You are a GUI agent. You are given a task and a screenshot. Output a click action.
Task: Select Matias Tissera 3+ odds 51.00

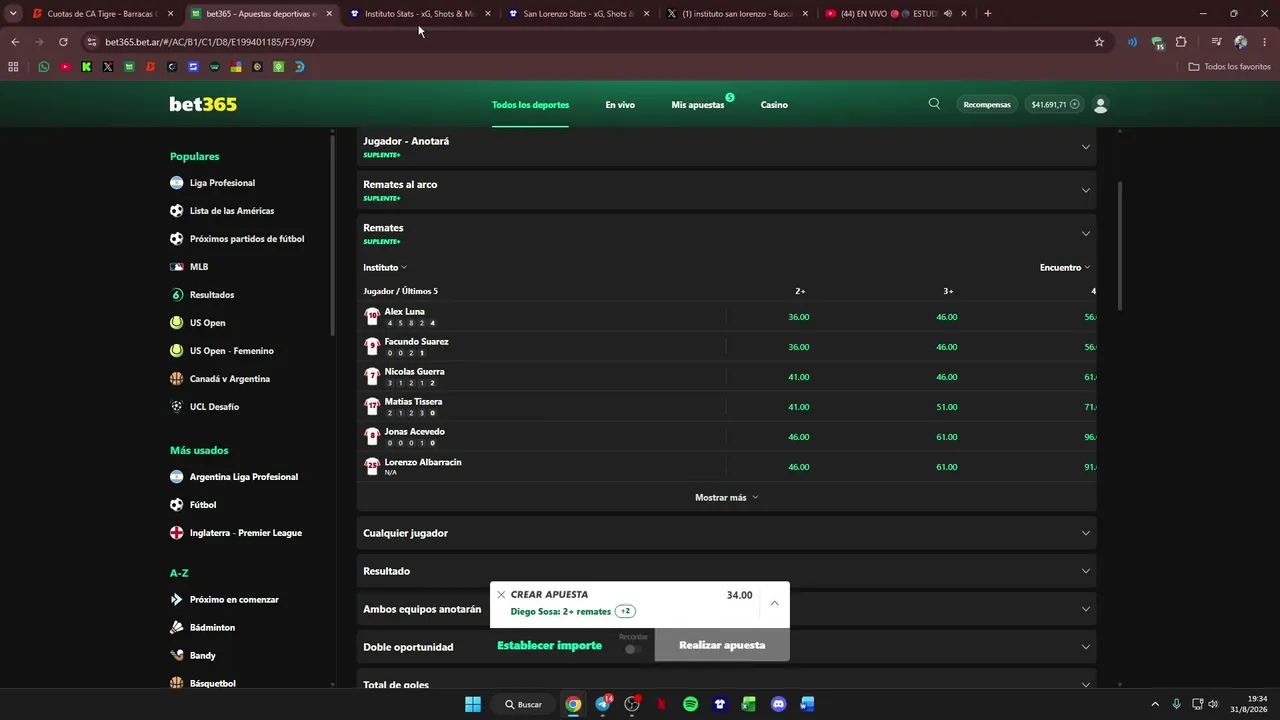(x=946, y=407)
